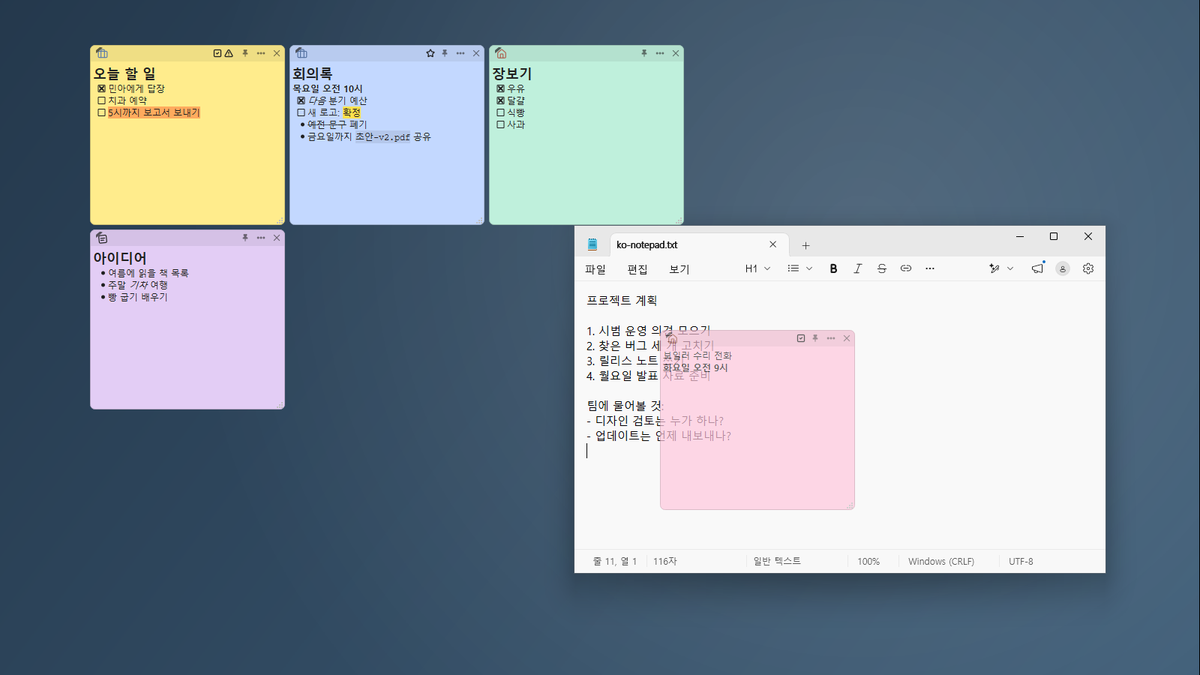This screenshot has width=1200, height=675.
Task: Click the warning triangle icon on yellow note
Action: 229,53
